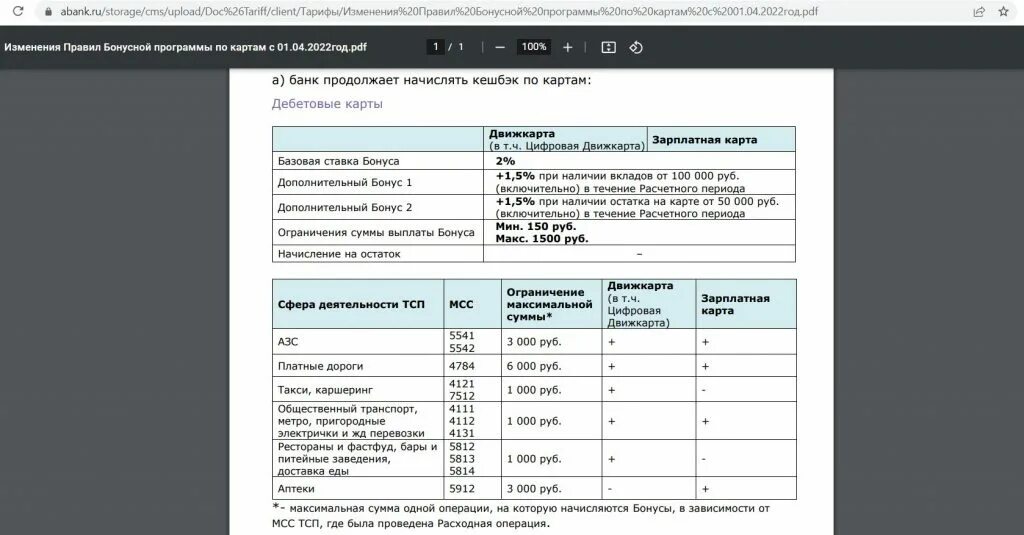Click the 'Аптеки' row label

pyautogui.click(x=296, y=489)
